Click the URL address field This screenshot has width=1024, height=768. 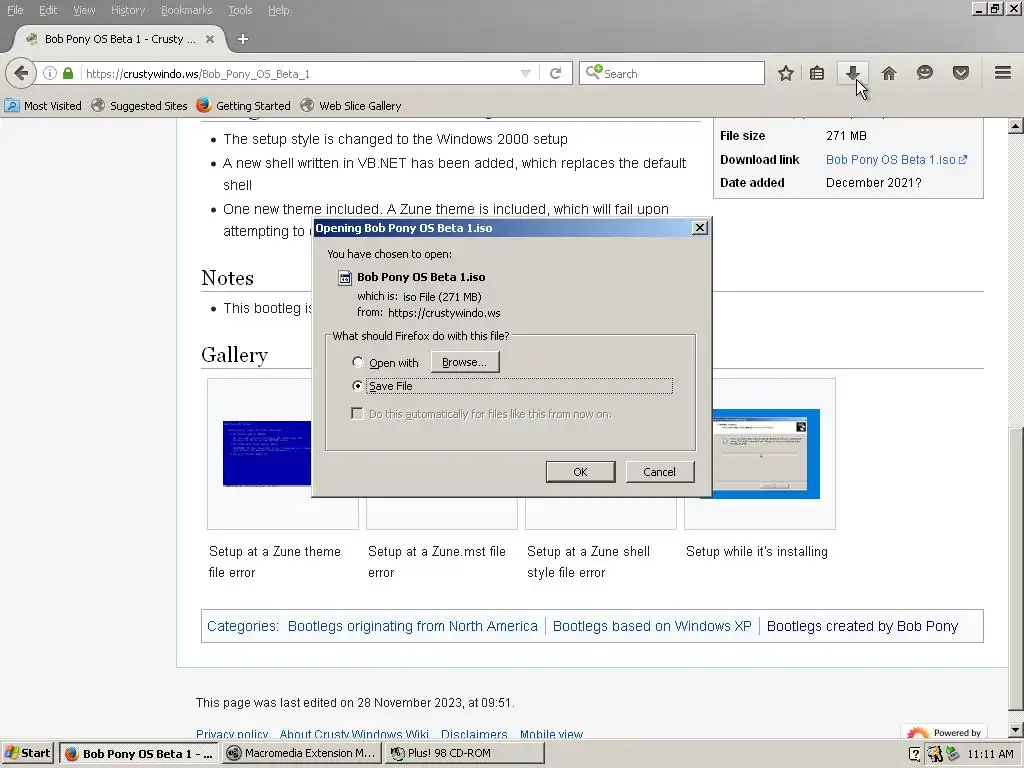[x=300, y=74]
